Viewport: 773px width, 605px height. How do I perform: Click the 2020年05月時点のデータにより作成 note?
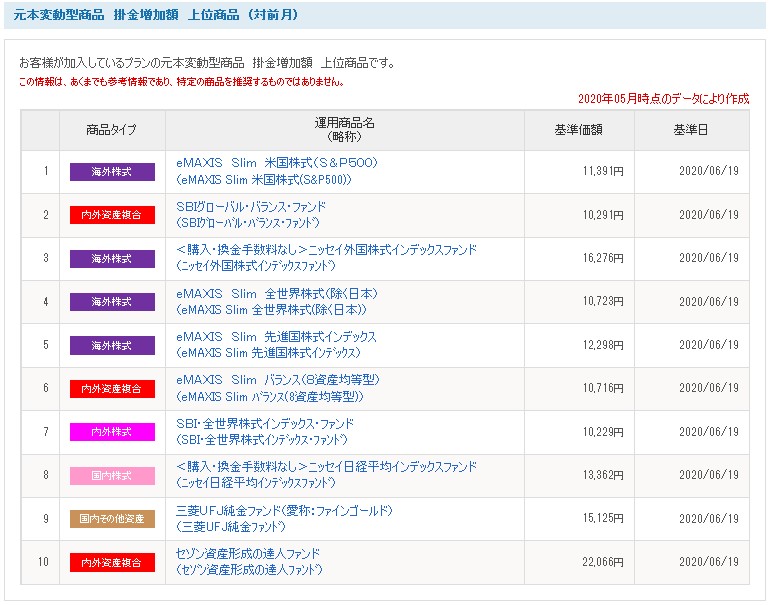(664, 99)
